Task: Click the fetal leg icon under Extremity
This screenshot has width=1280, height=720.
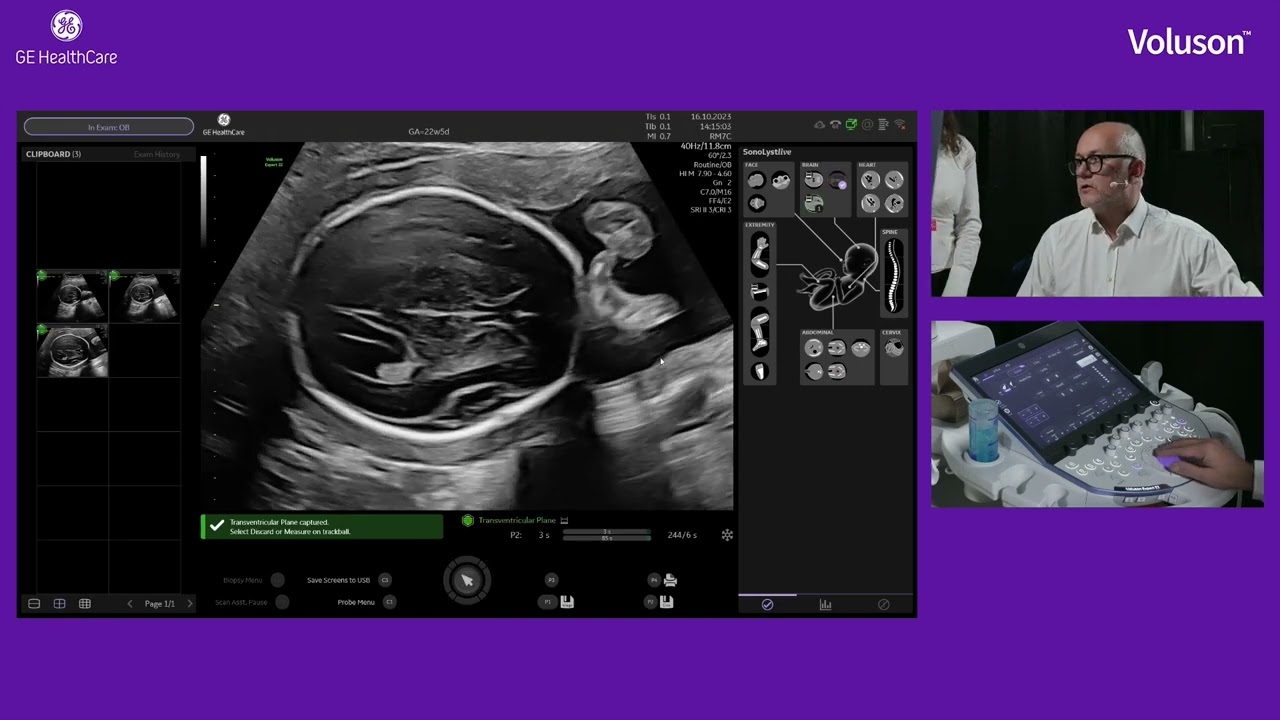Action: click(x=760, y=332)
